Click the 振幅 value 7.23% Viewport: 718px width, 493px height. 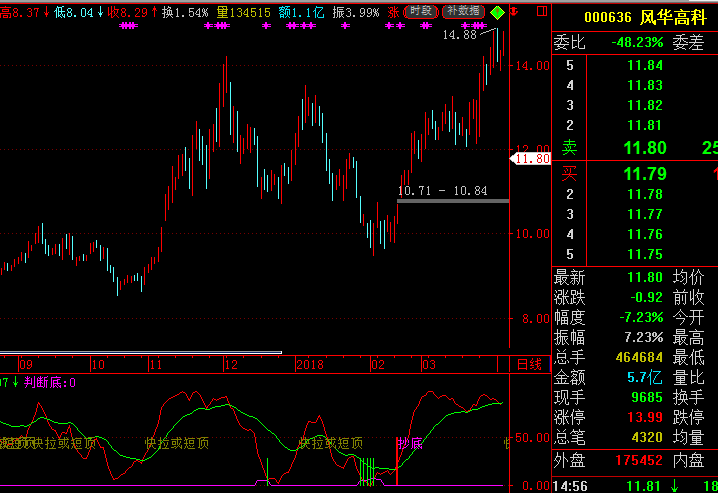pos(643,337)
